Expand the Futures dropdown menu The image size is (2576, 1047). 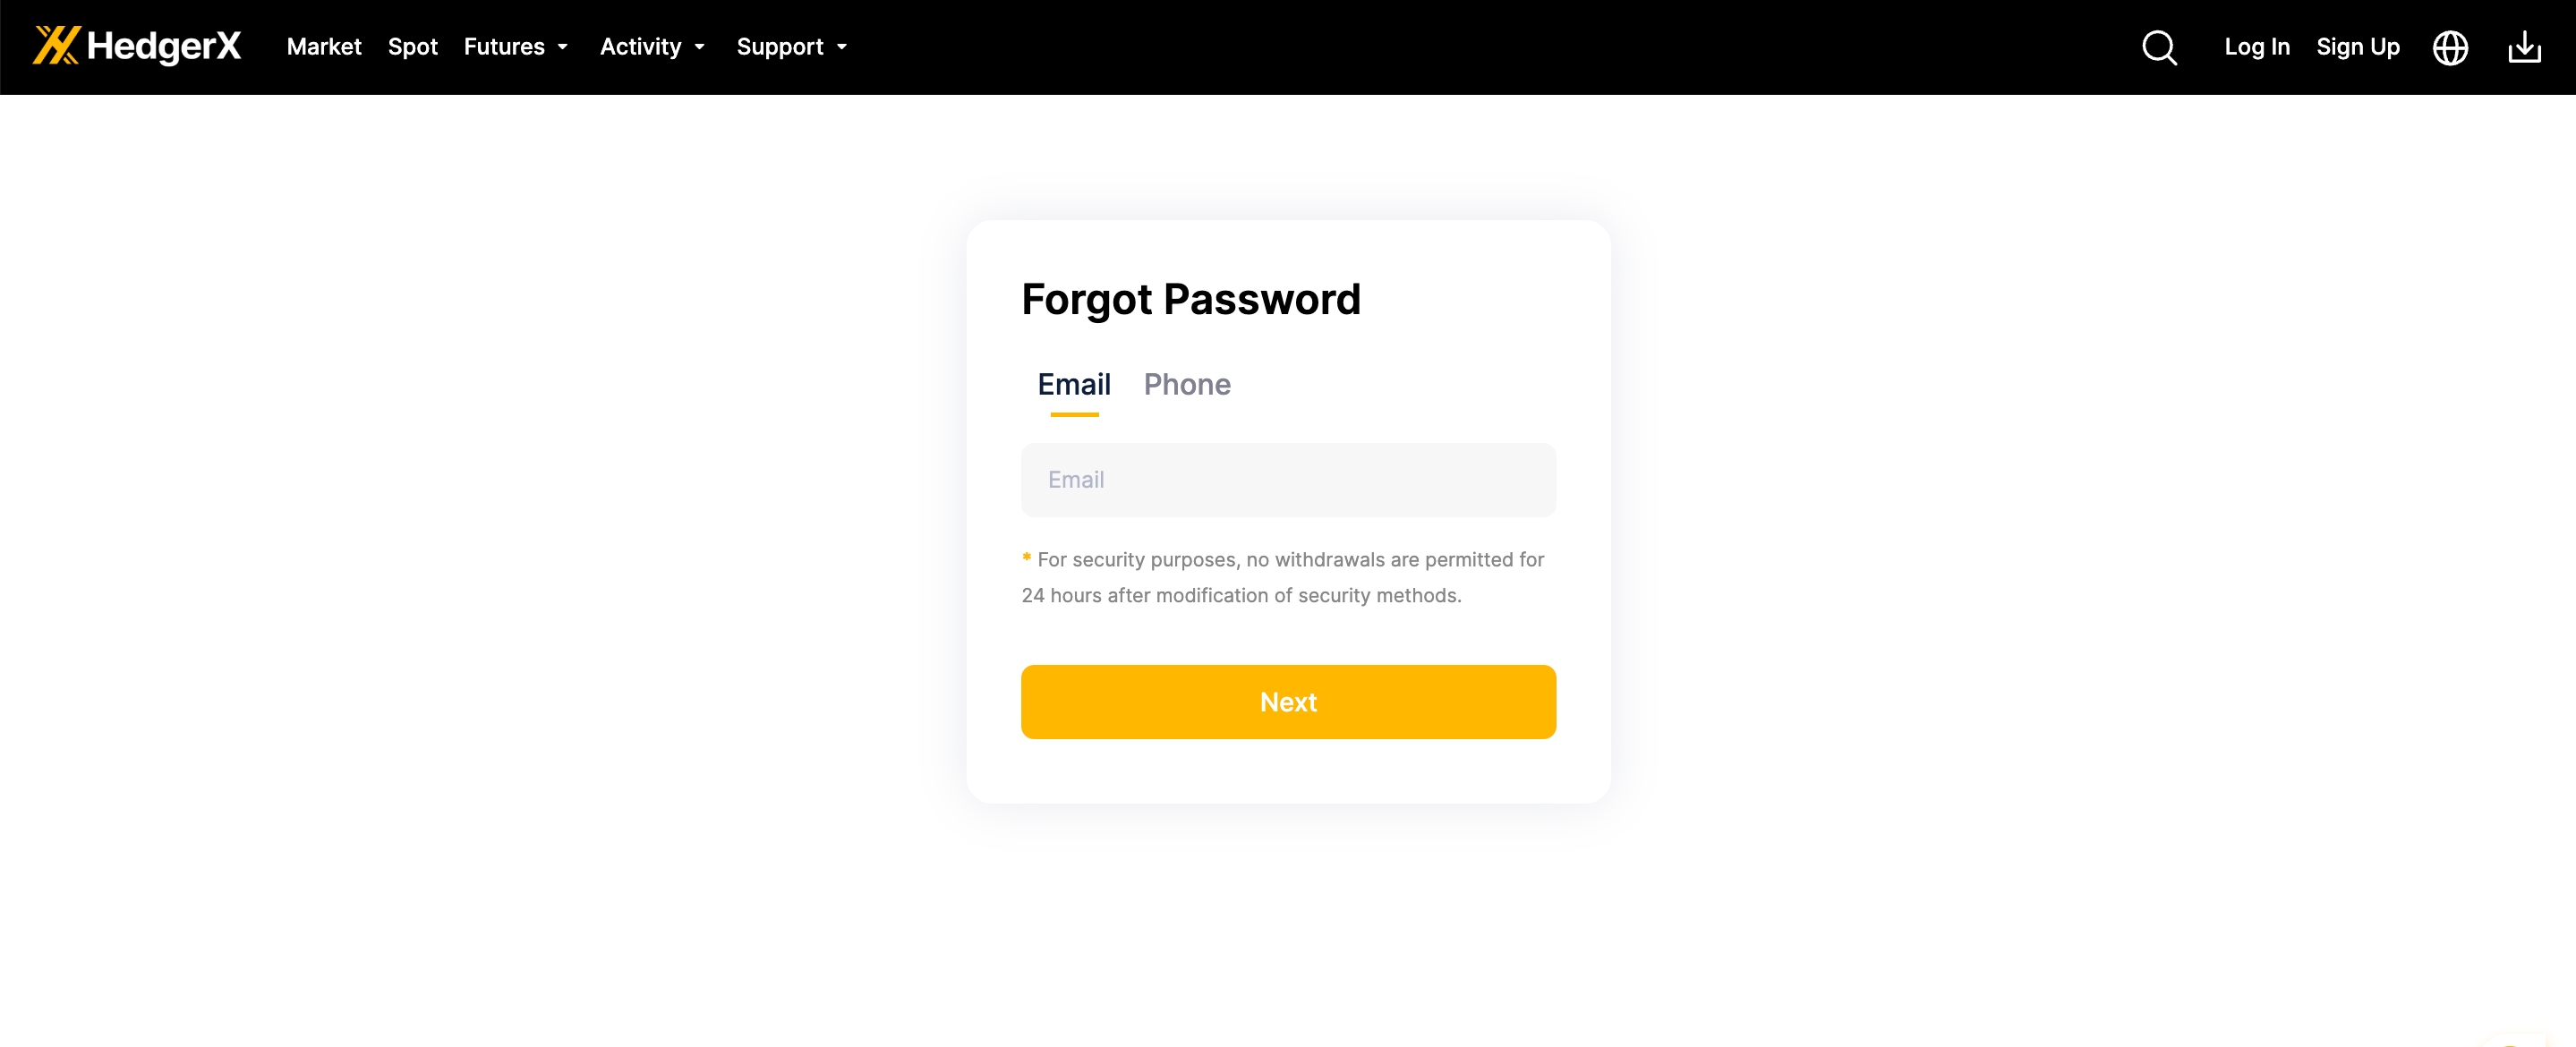[504, 47]
